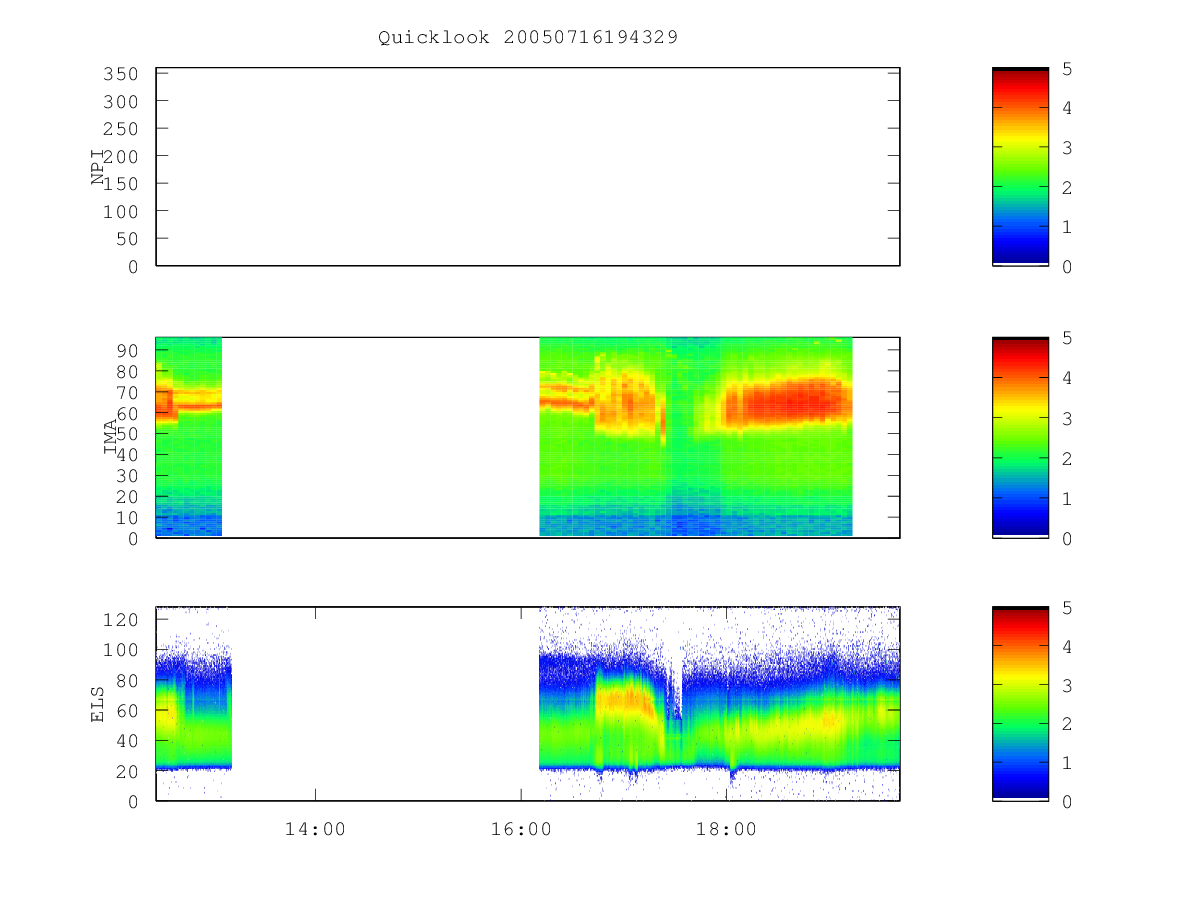This screenshot has width=1200, height=900.
Task: Click the ELS panel colorbar
Action: pyautogui.click(x=1020, y=704)
